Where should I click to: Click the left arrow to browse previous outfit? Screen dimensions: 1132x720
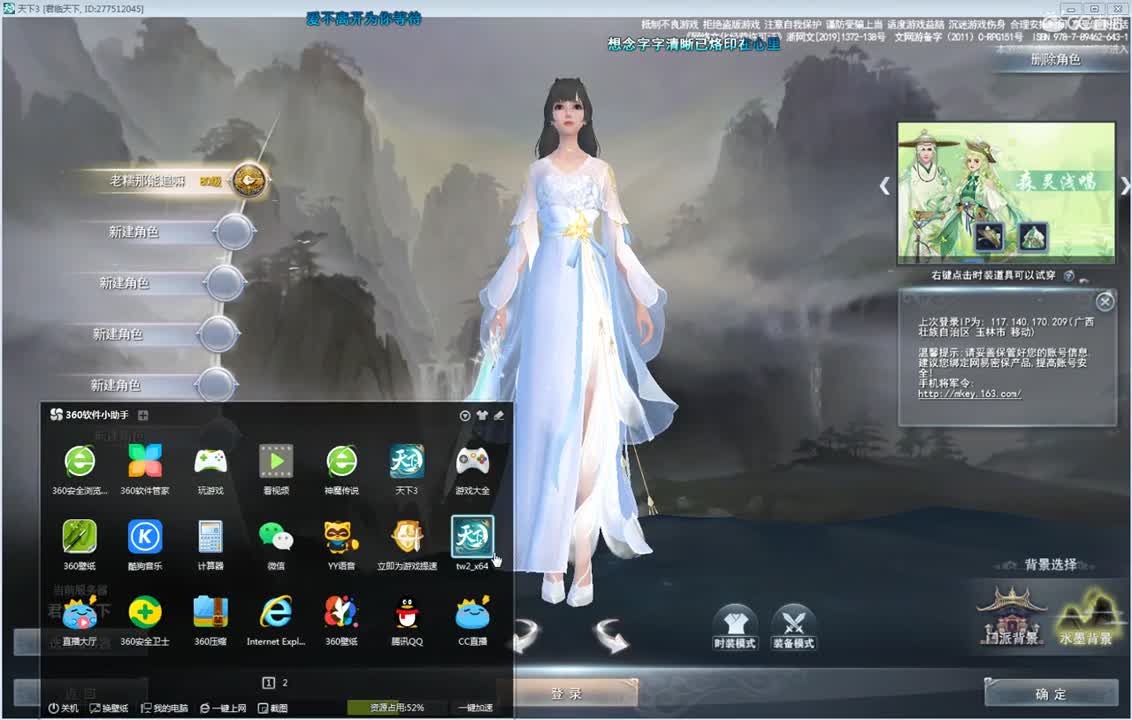[x=884, y=185]
